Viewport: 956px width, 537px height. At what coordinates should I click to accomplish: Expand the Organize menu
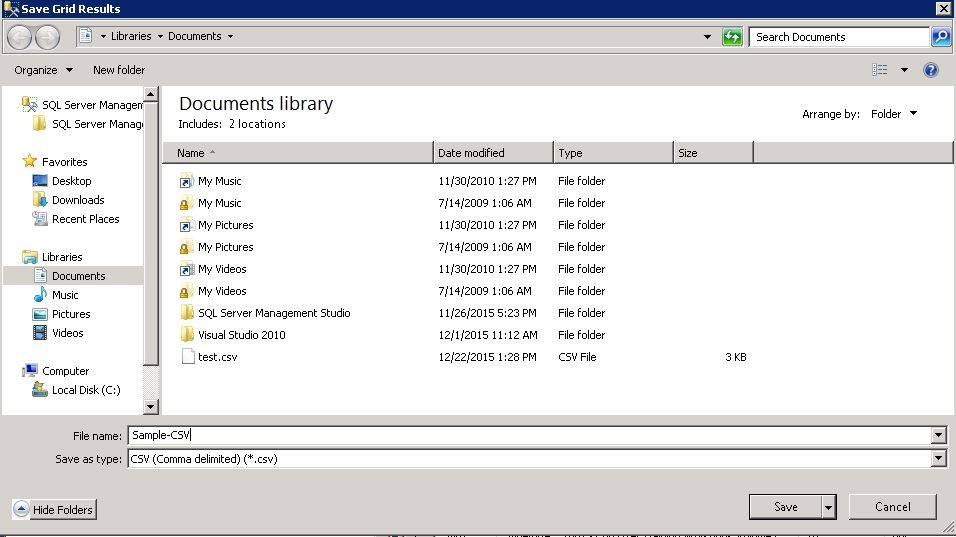[x=43, y=70]
